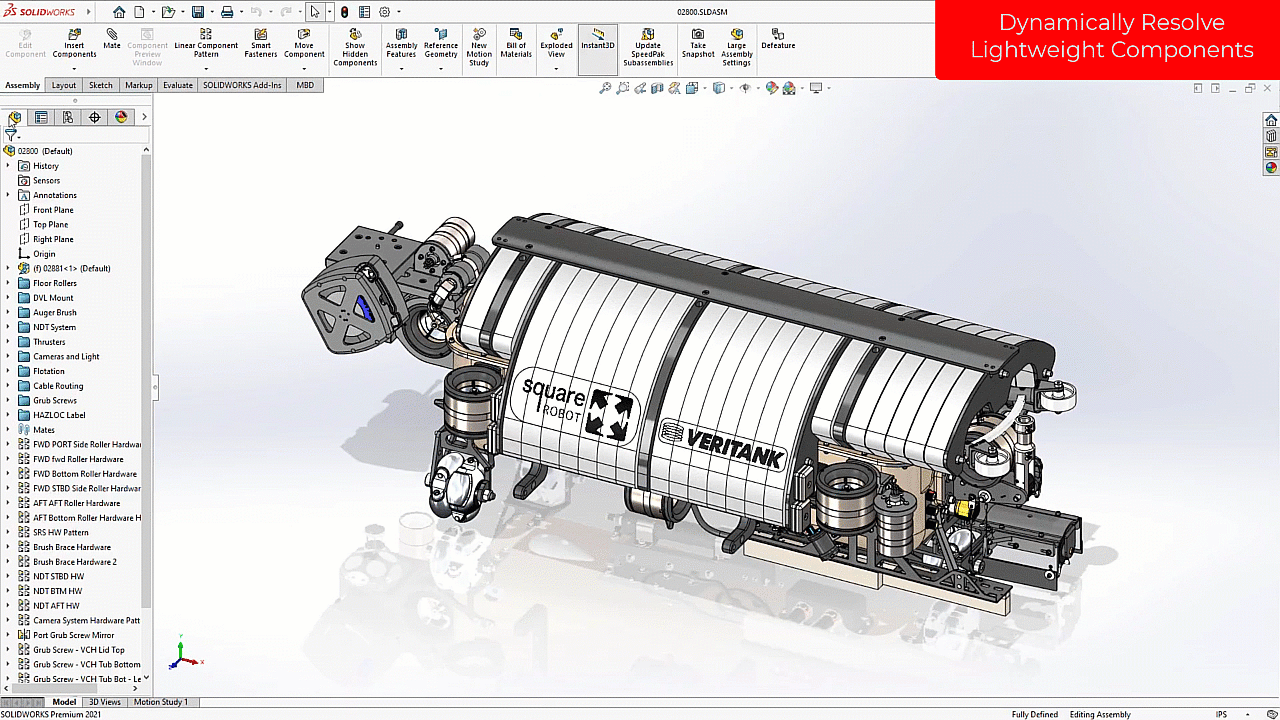
Task: Open Options gear icon
Action: click(385, 12)
